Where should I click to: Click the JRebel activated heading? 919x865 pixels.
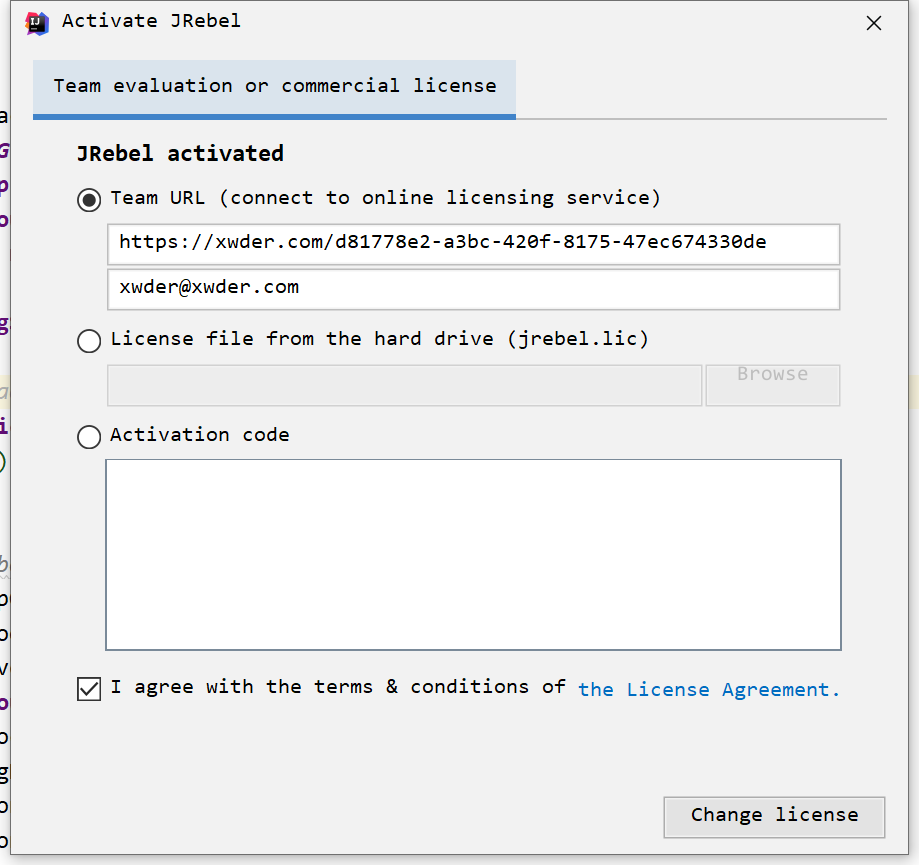click(181, 154)
